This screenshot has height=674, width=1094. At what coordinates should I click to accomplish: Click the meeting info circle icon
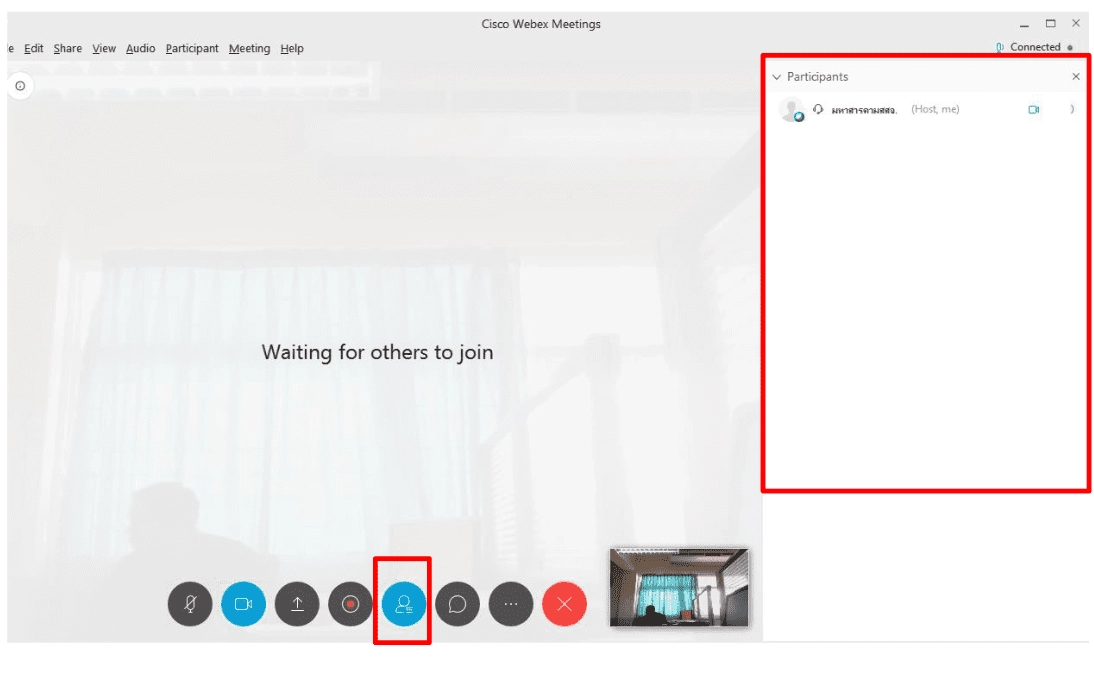20,86
